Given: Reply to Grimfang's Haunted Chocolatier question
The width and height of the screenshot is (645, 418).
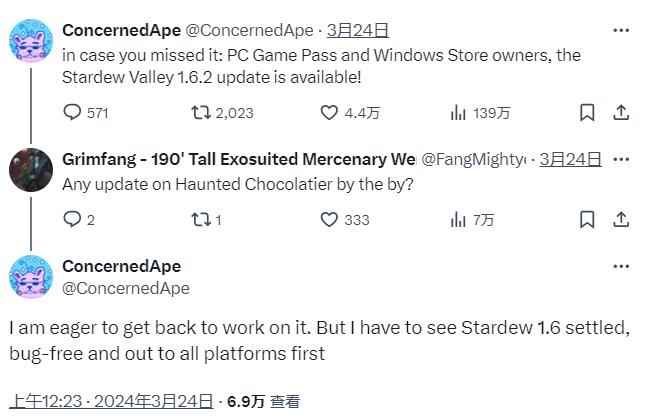Looking at the screenshot, I should pyautogui.click(x=72, y=219).
